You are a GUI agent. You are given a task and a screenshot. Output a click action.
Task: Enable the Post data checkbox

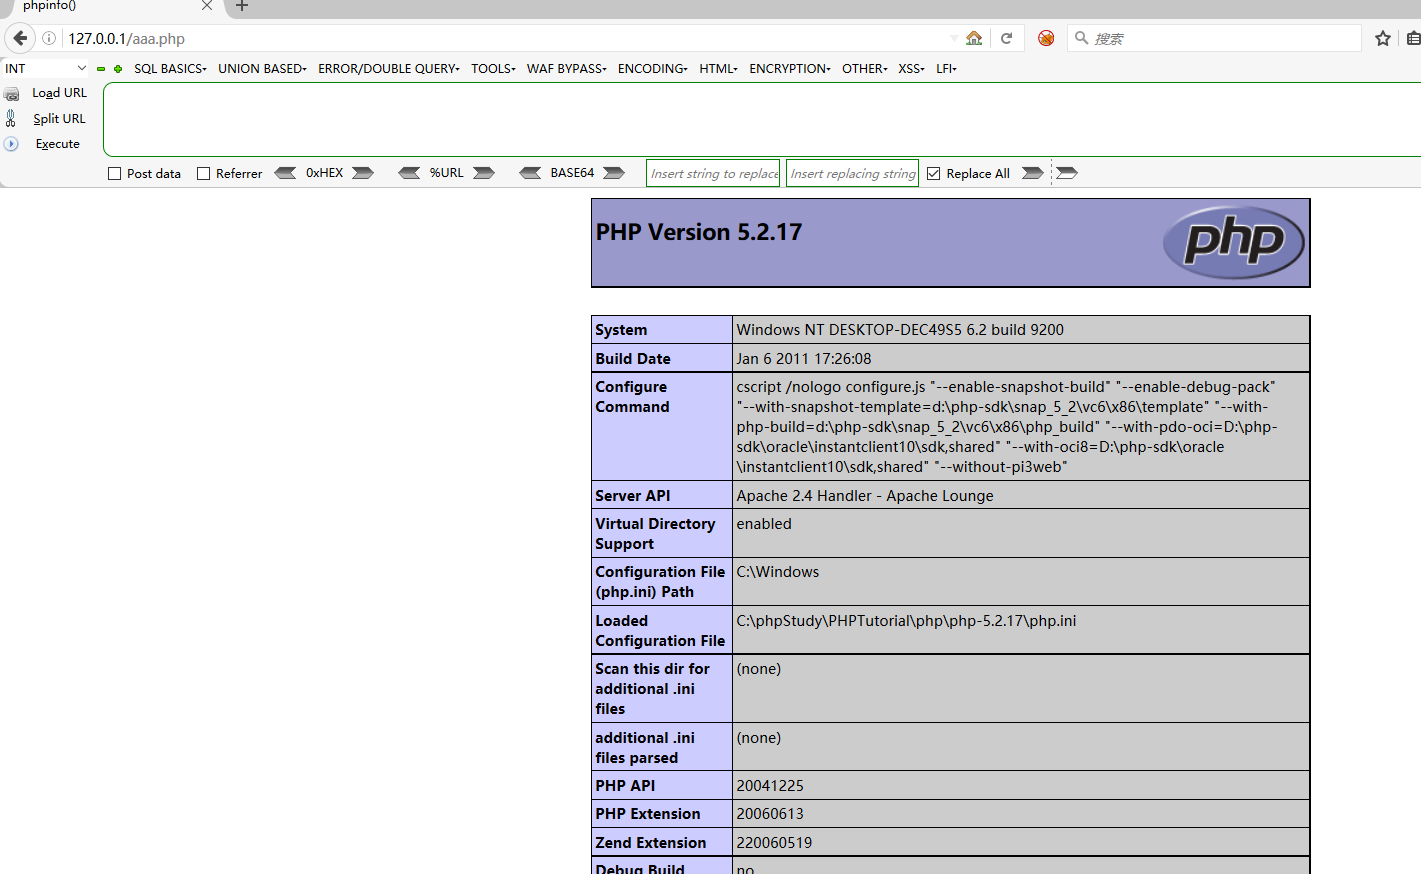tap(114, 174)
